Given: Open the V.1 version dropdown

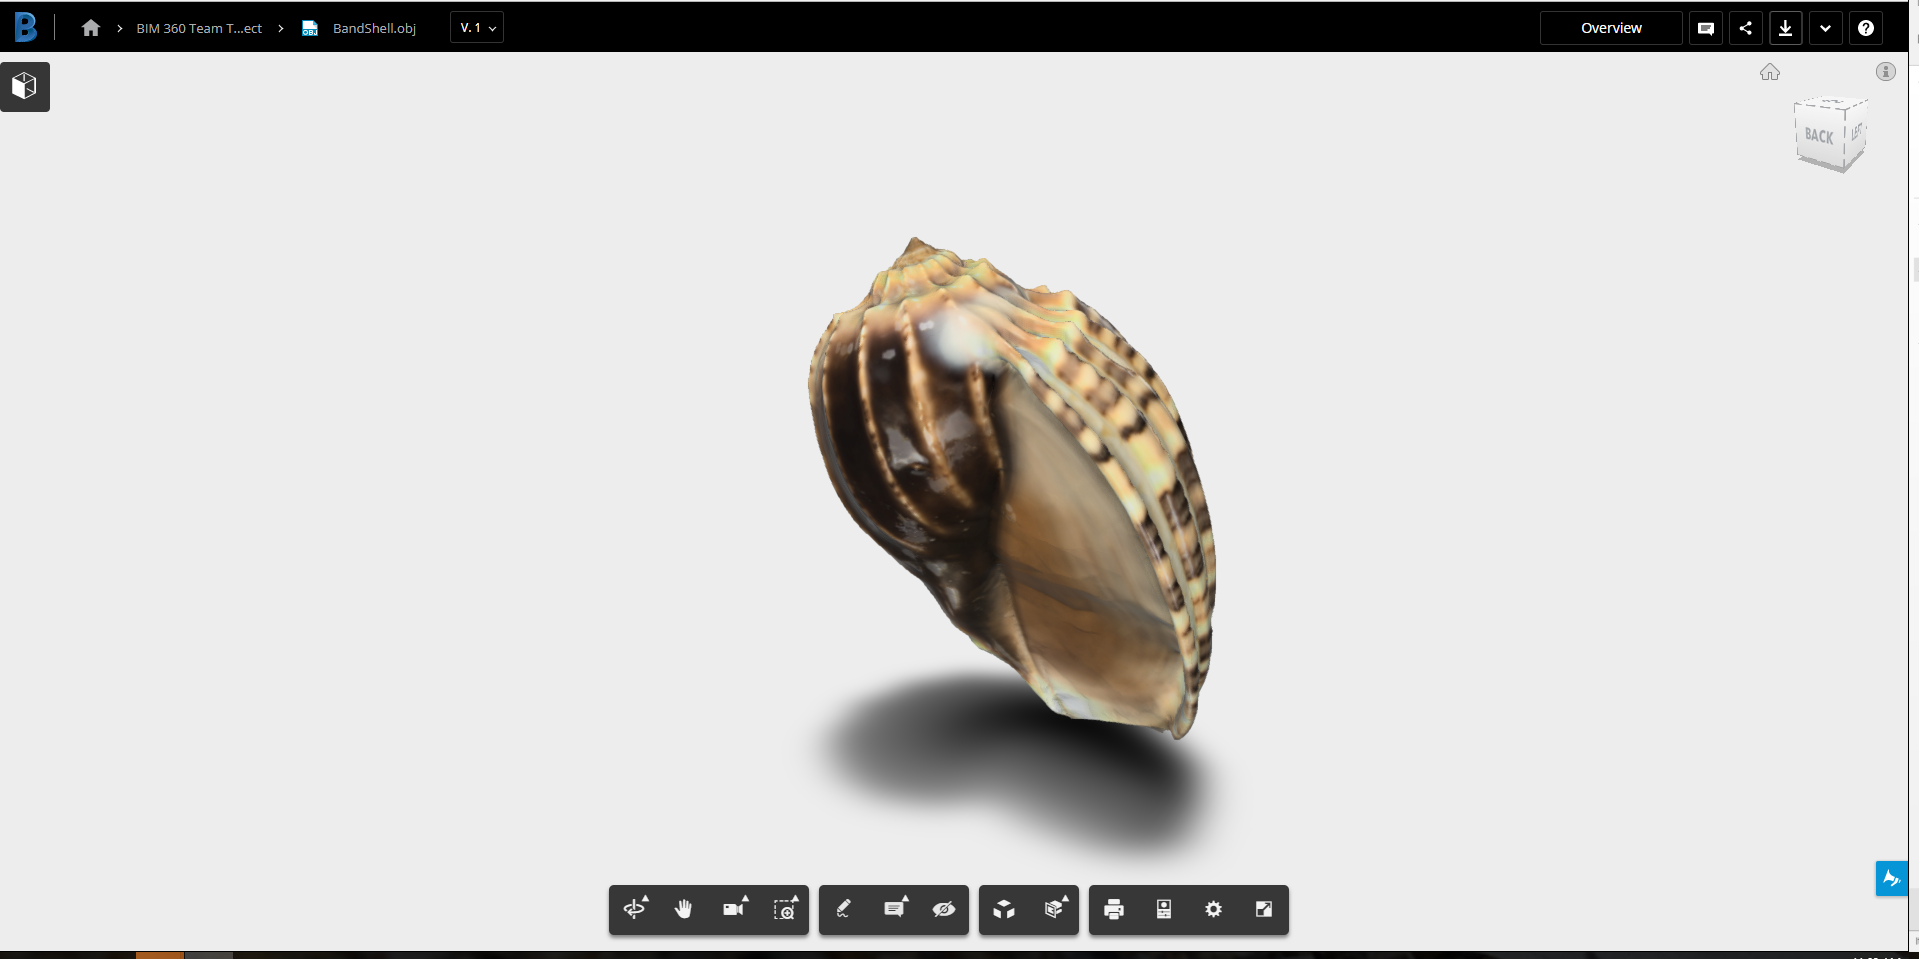Looking at the screenshot, I should tap(476, 27).
